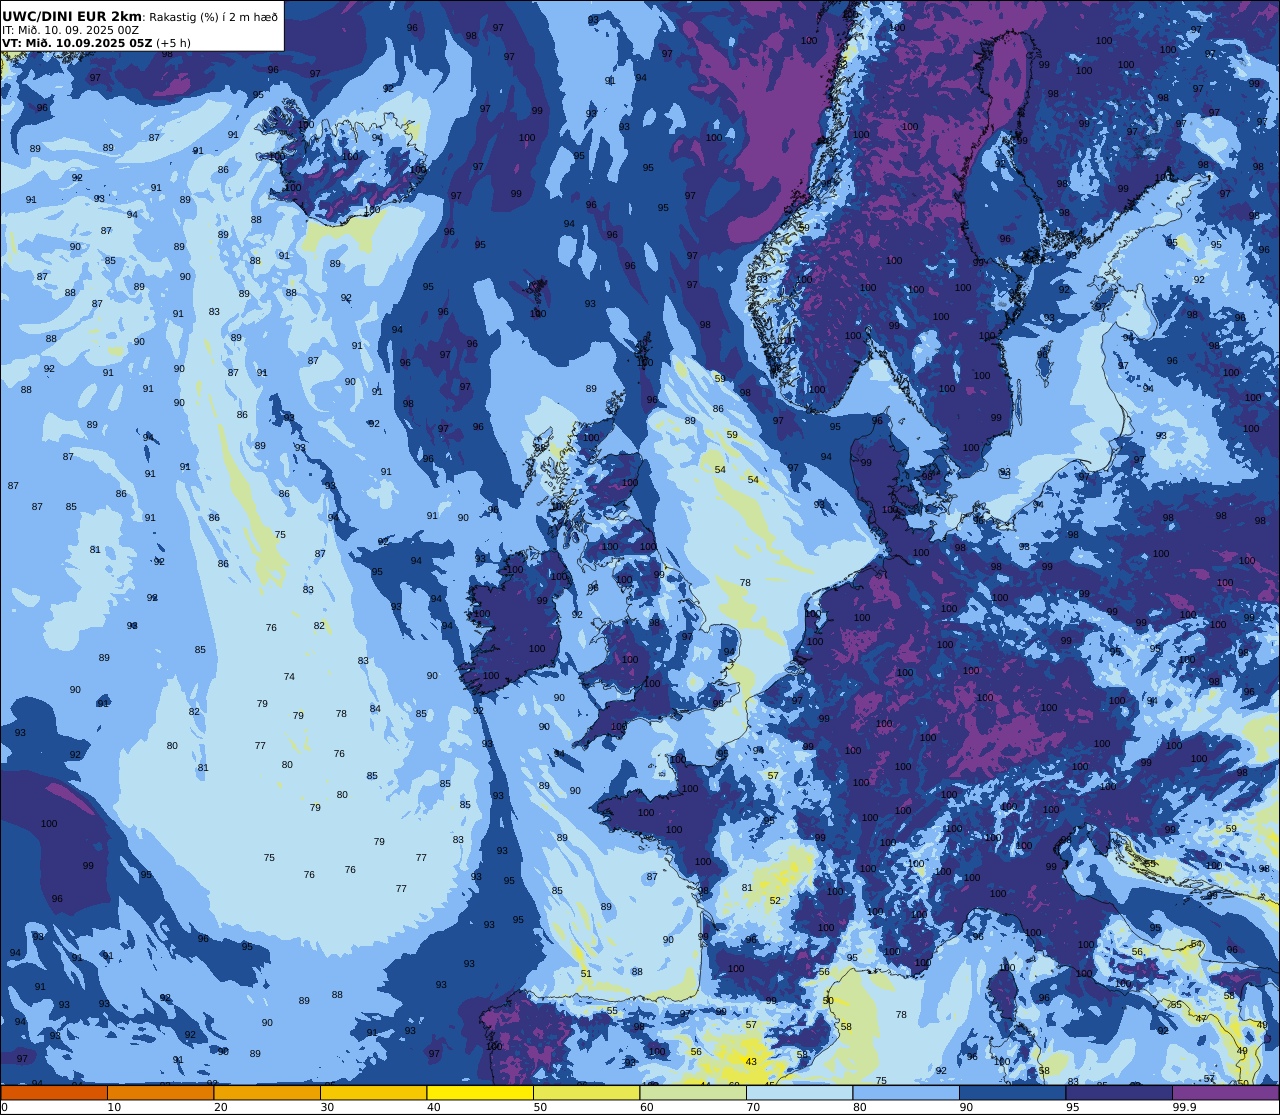1280x1115 pixels.
Task: Click the 'Rakastig (%) í 2 m hæð' label
Action: (214, 17)
